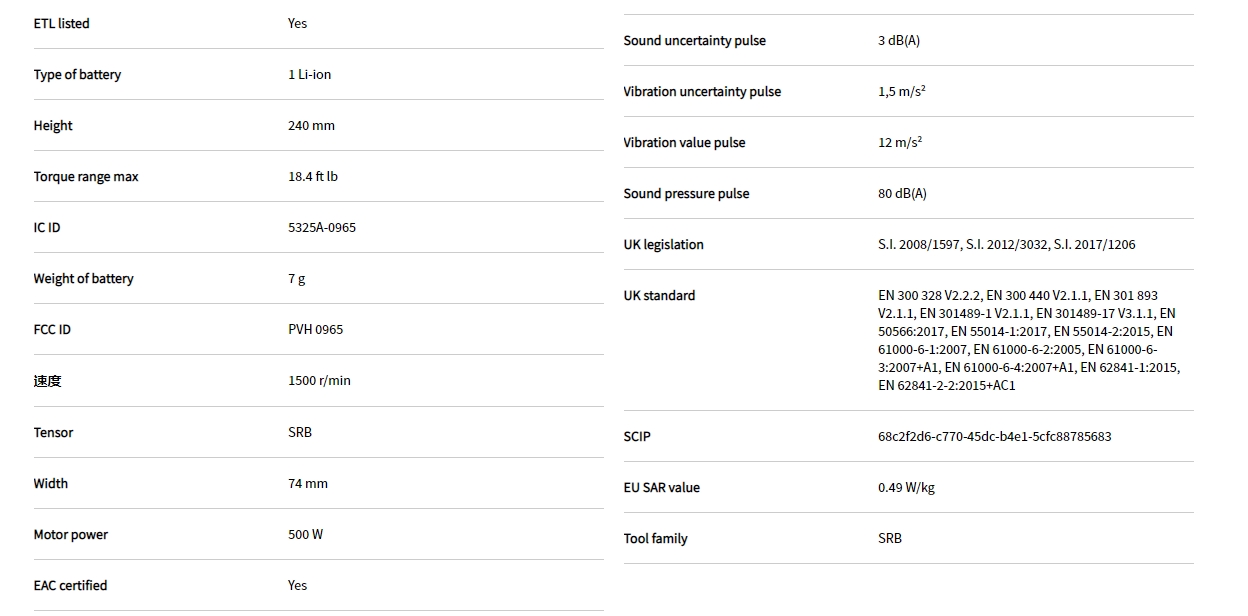Select the Width value 74 mm
This screenshot has width=1248, height=616.
[x=308, y=483]
